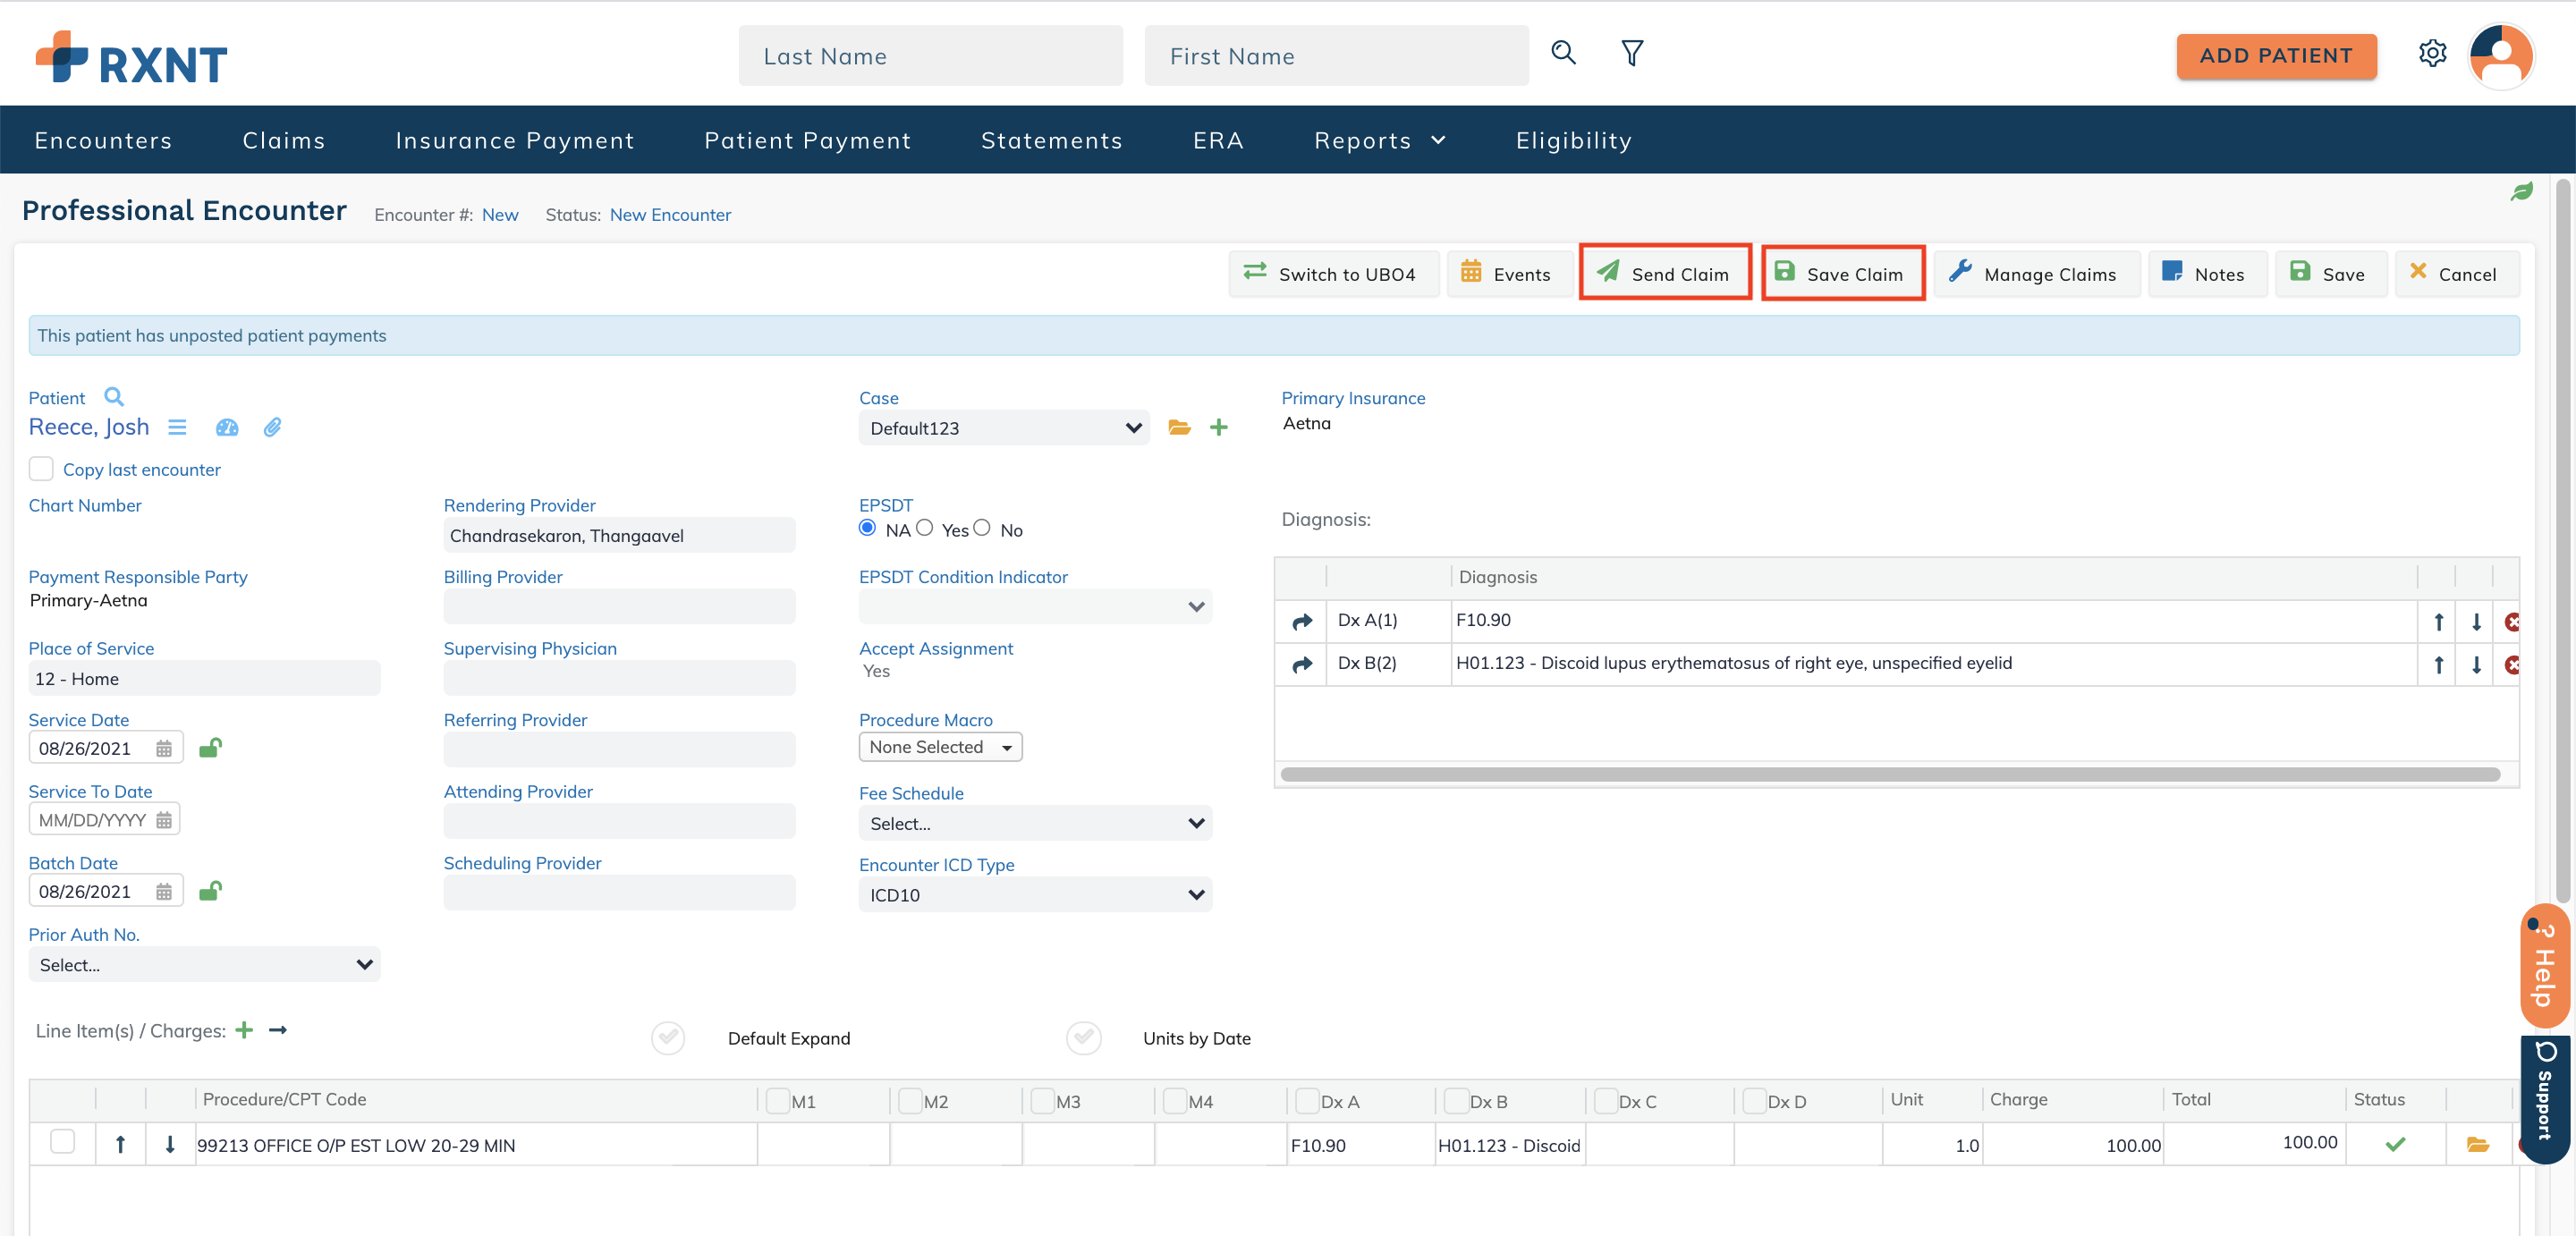Click the Service Date unlock icon

(210, 748)
